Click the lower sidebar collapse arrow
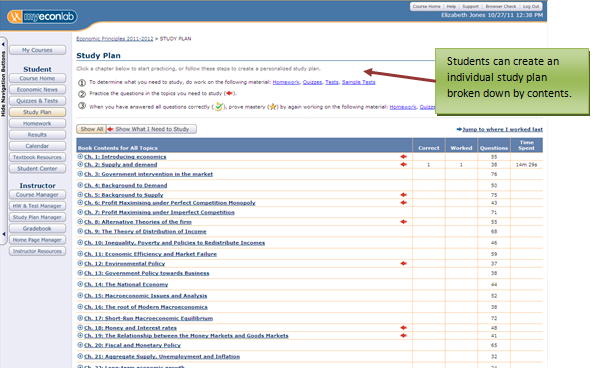The height and width of the screenshot is (368, 593). coord(3,234)
